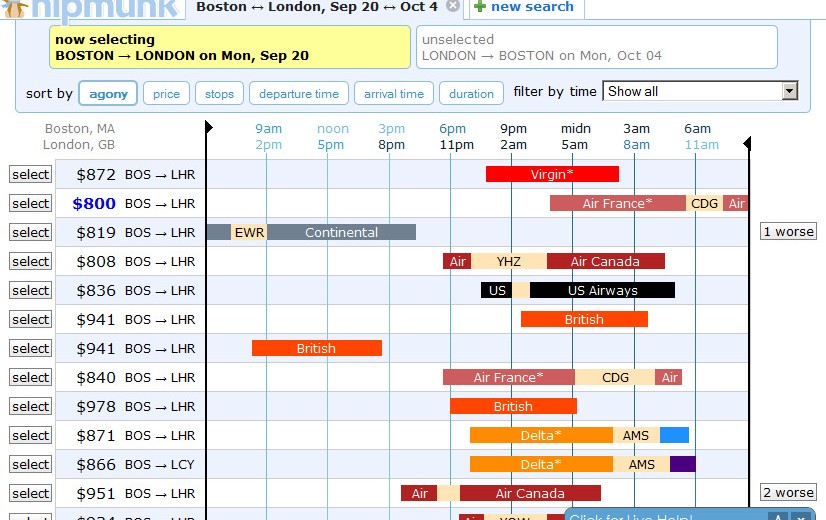Sort flights by agony
826x520 pixels.
tap(108, 94)
